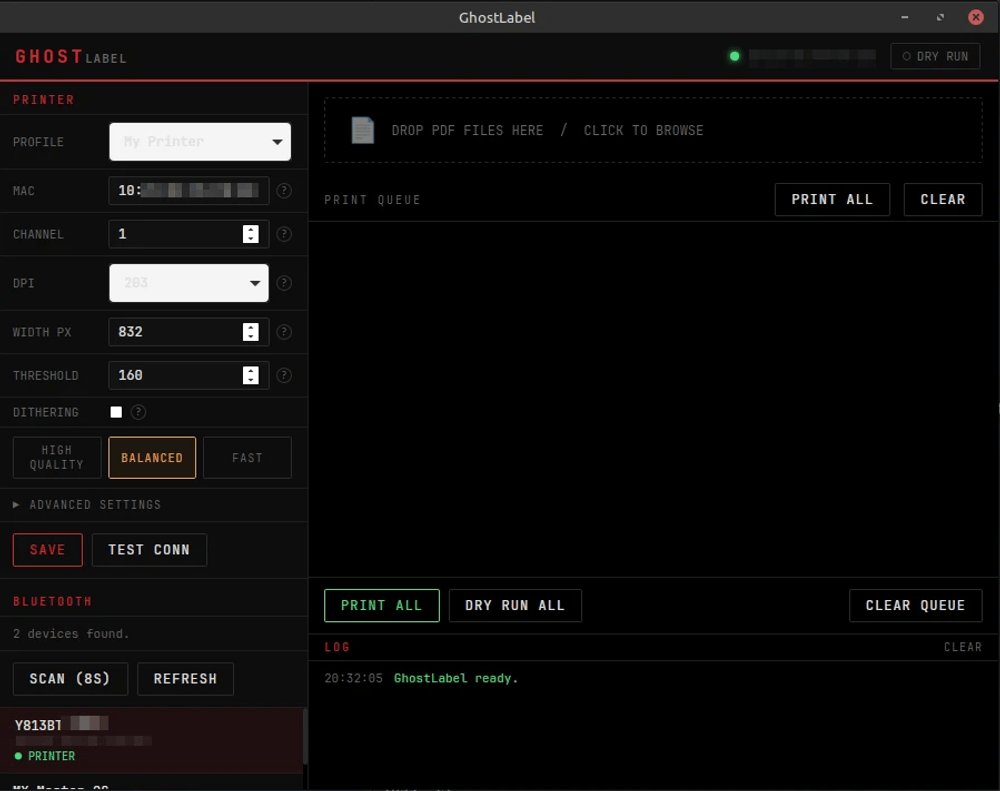The width and height of the screenshot is (1000, 791).
Task: Select the FAST preset
Action: coord(247,457)
